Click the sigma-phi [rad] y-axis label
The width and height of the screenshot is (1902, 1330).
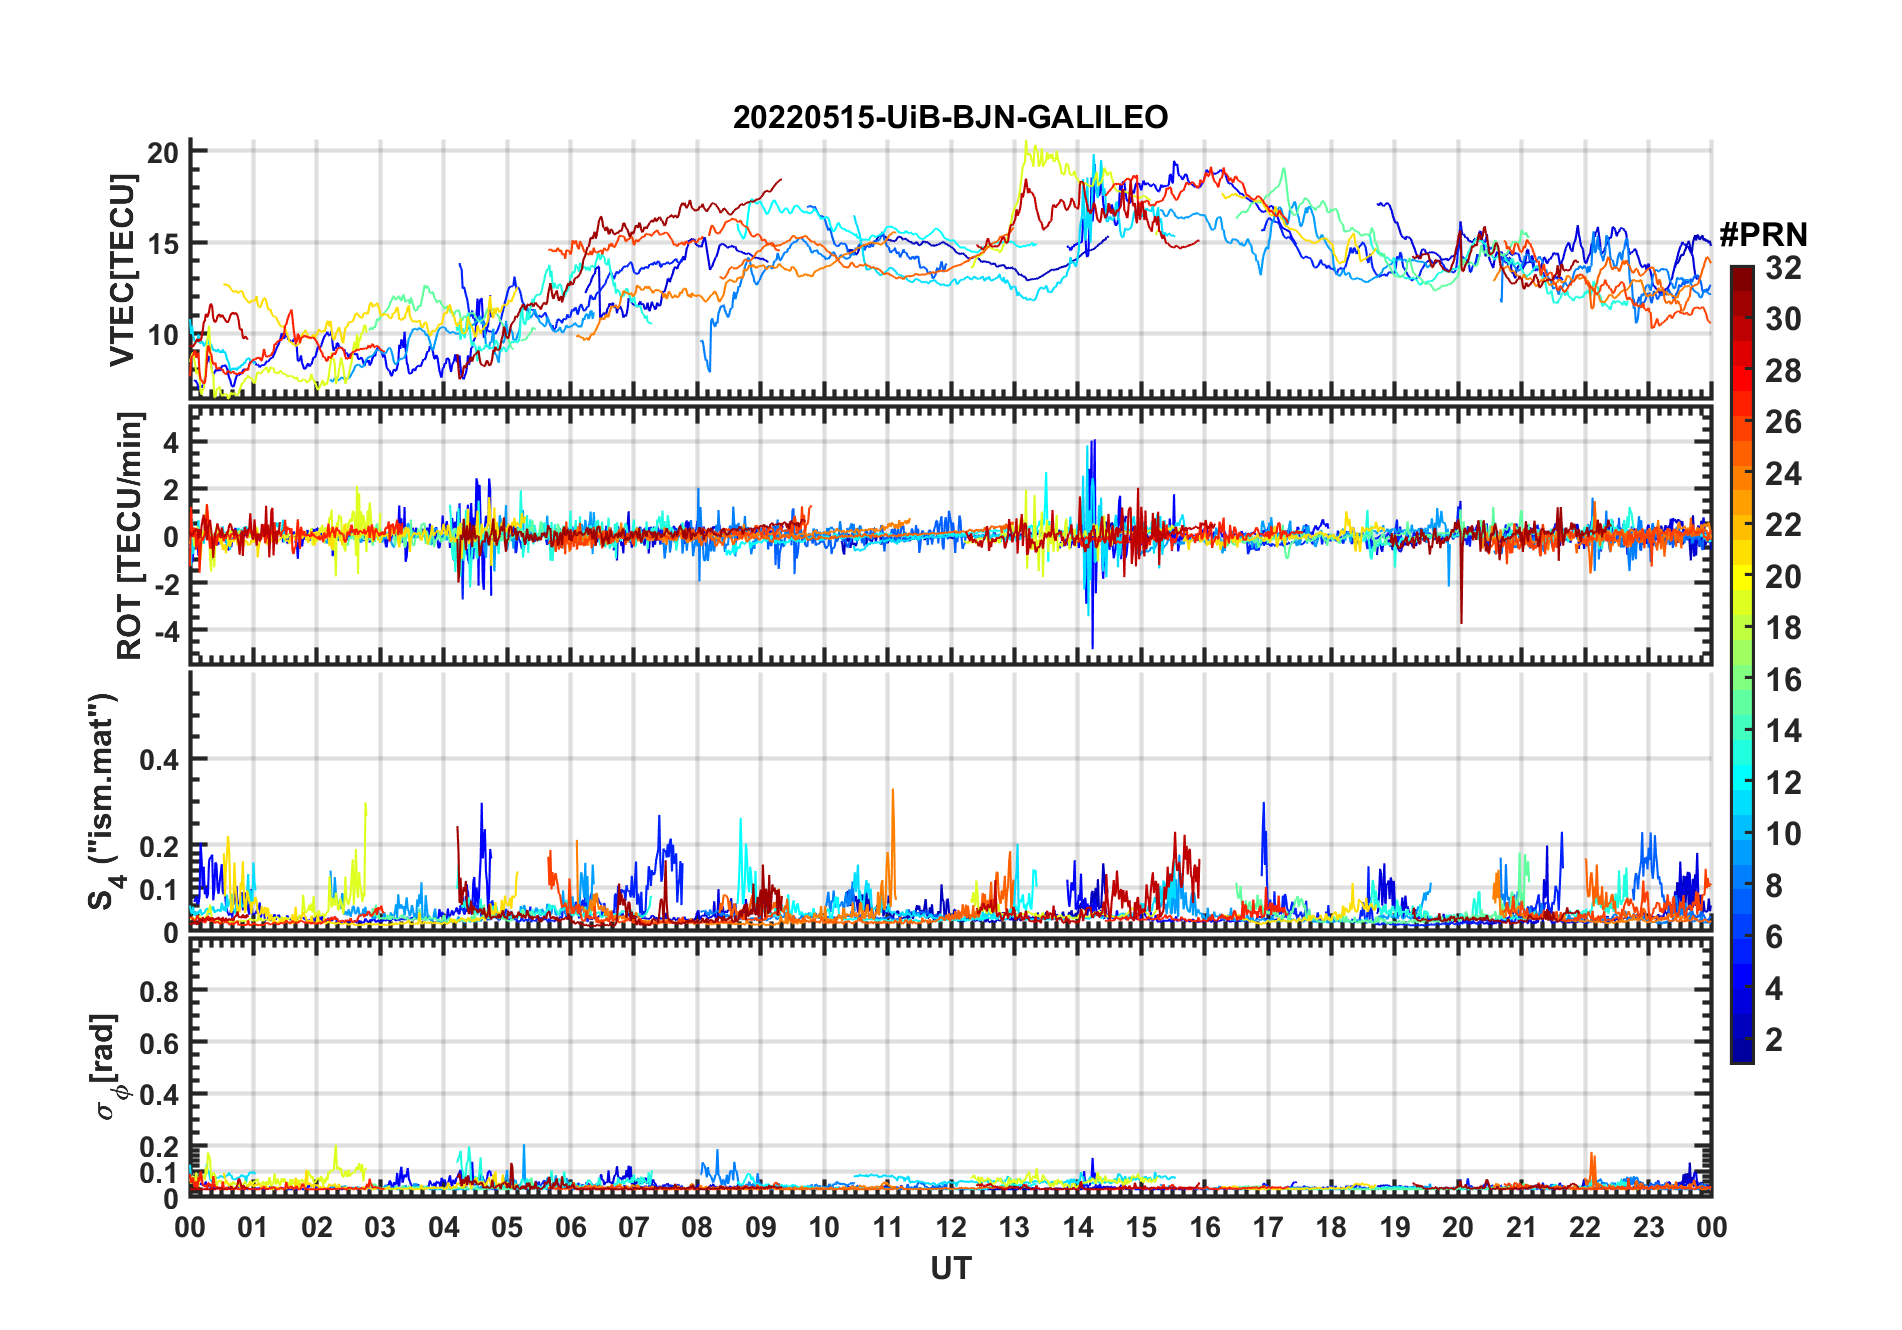tap(109, 1067)
